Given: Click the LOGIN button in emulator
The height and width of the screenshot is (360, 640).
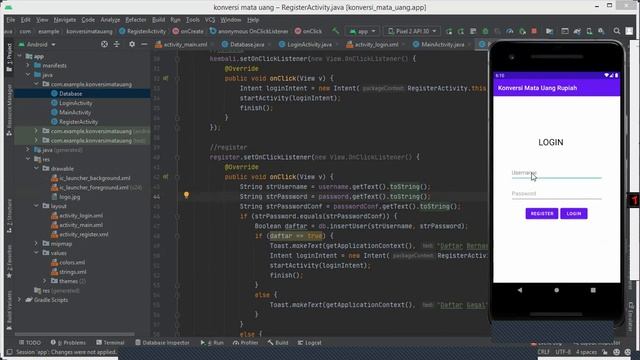Looking at the screenshot, I should pyautogui.click(x=573, y=213).
